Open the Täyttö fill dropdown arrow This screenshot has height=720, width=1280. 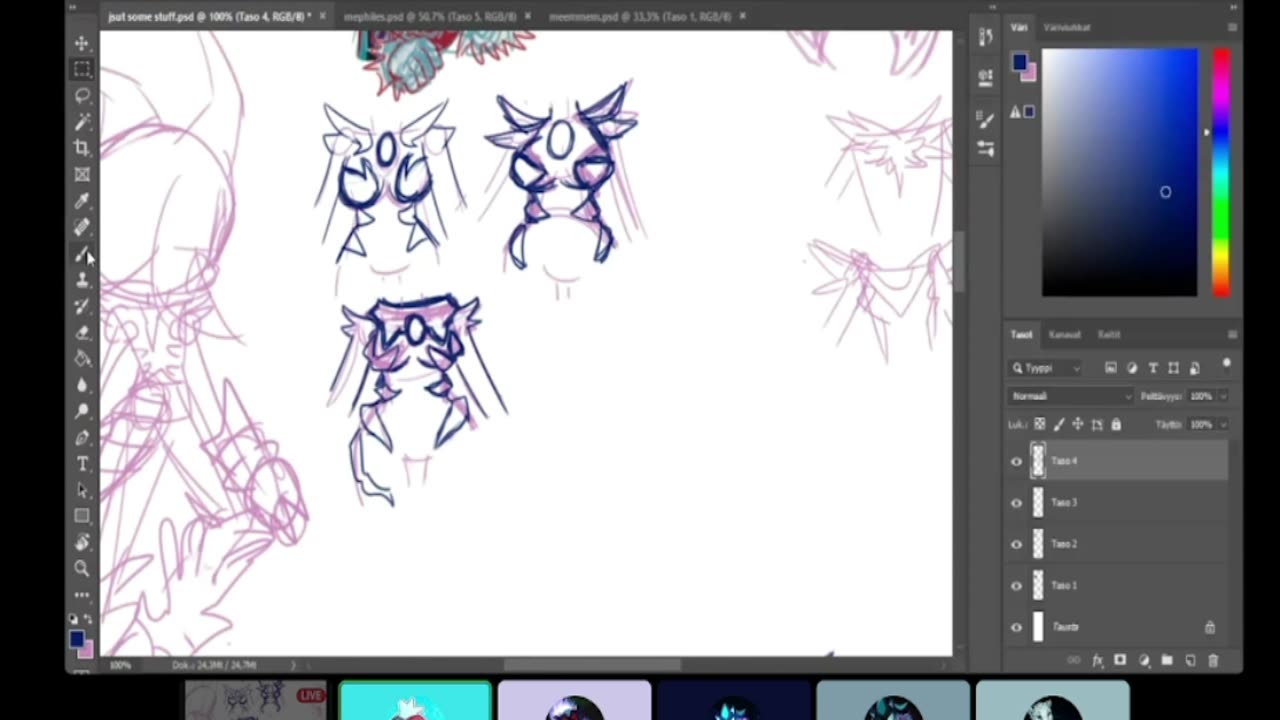tap(1224, 425)
